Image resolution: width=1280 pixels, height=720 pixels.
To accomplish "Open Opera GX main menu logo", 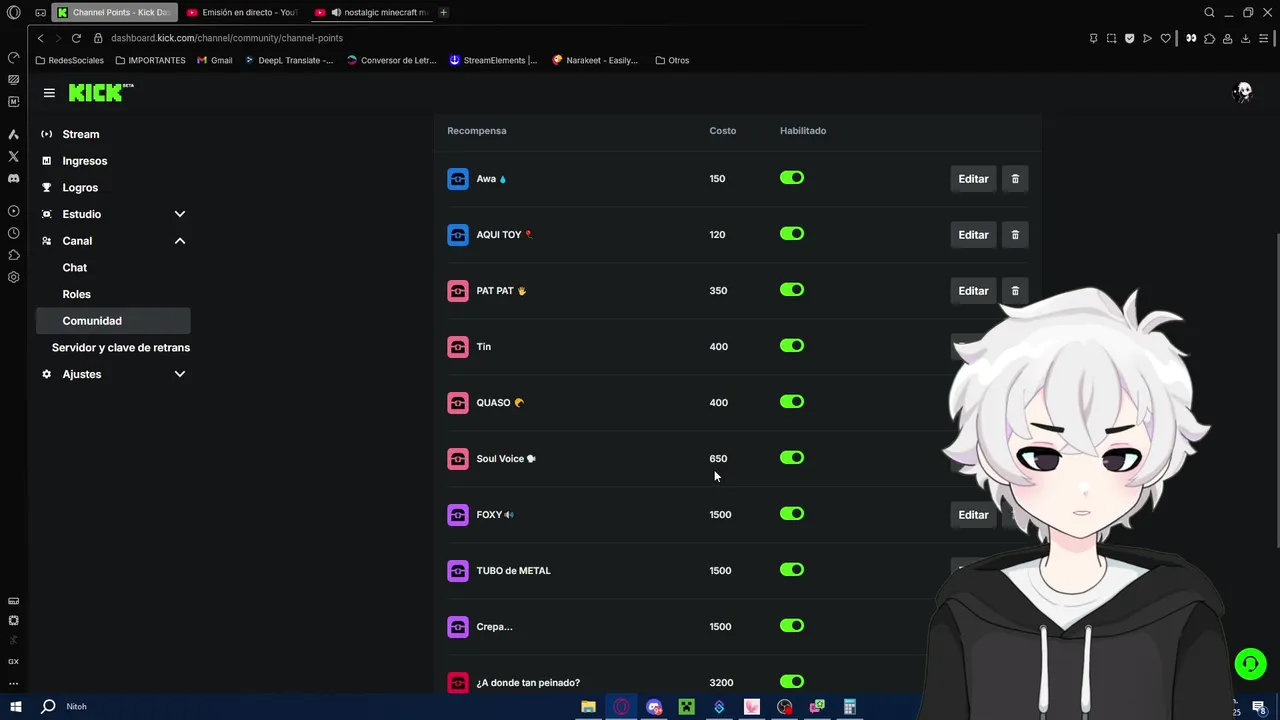I will point(13,13).
